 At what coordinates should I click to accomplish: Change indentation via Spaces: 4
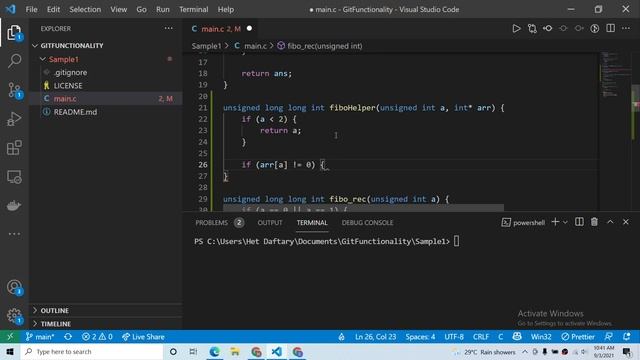click(420, 337)
